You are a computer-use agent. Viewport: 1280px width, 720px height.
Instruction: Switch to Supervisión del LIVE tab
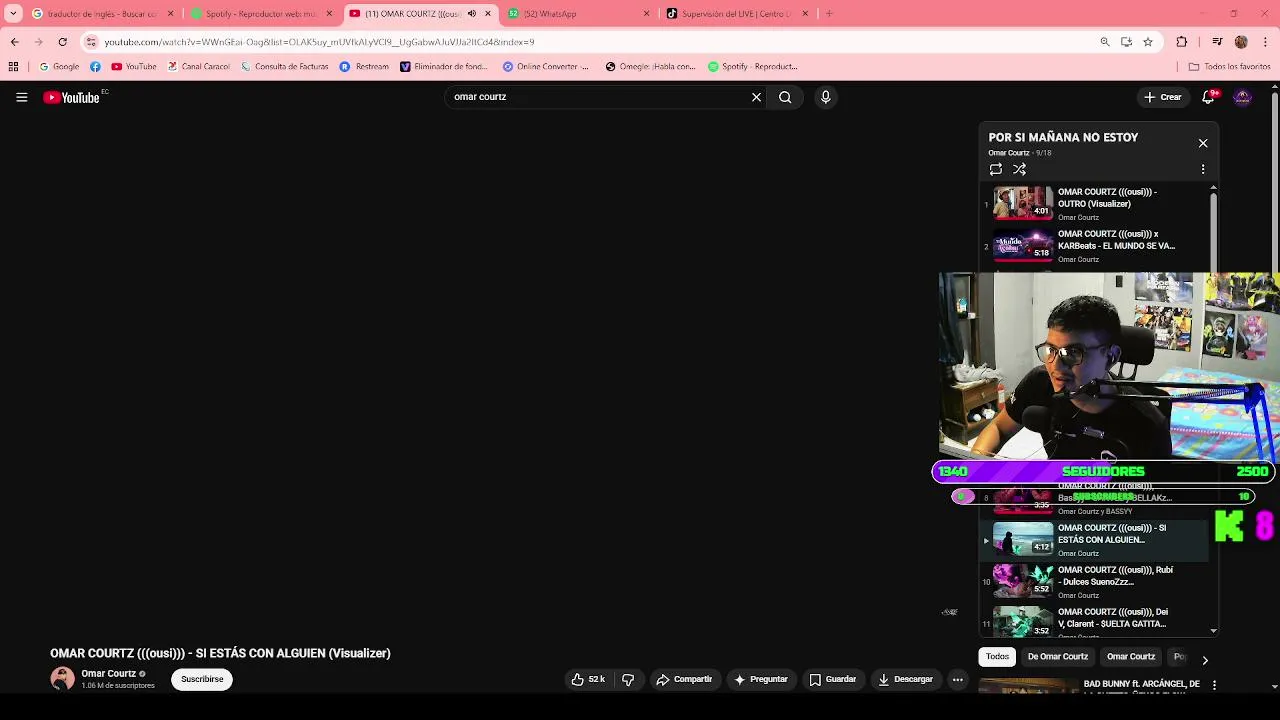click(x=736, y=14)
